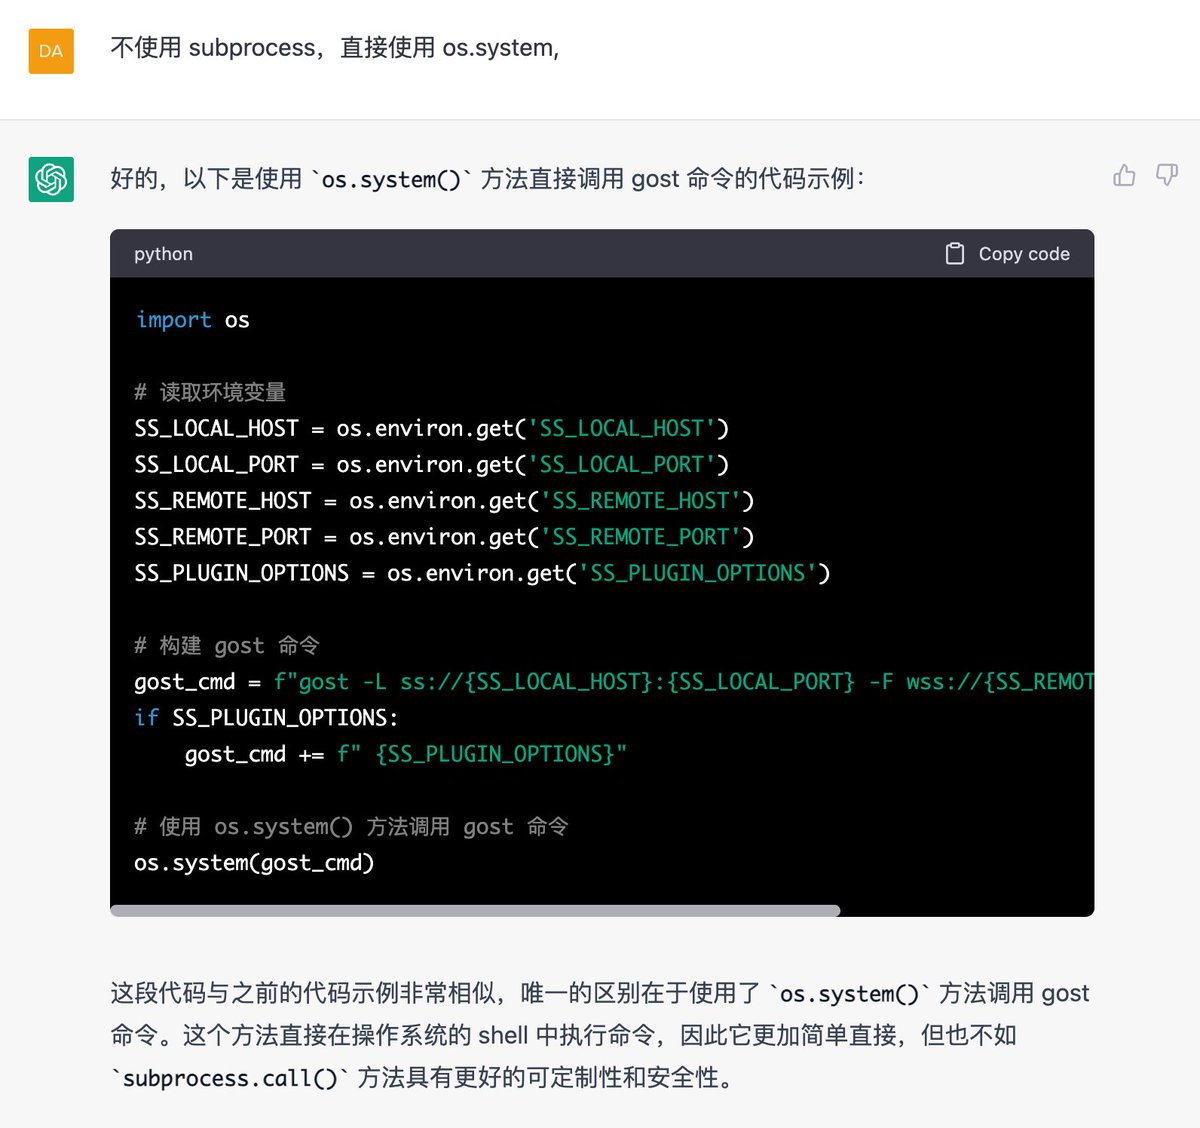Click the SS_PLUGIN_OPTIONS assignment line

pos(482,573)
